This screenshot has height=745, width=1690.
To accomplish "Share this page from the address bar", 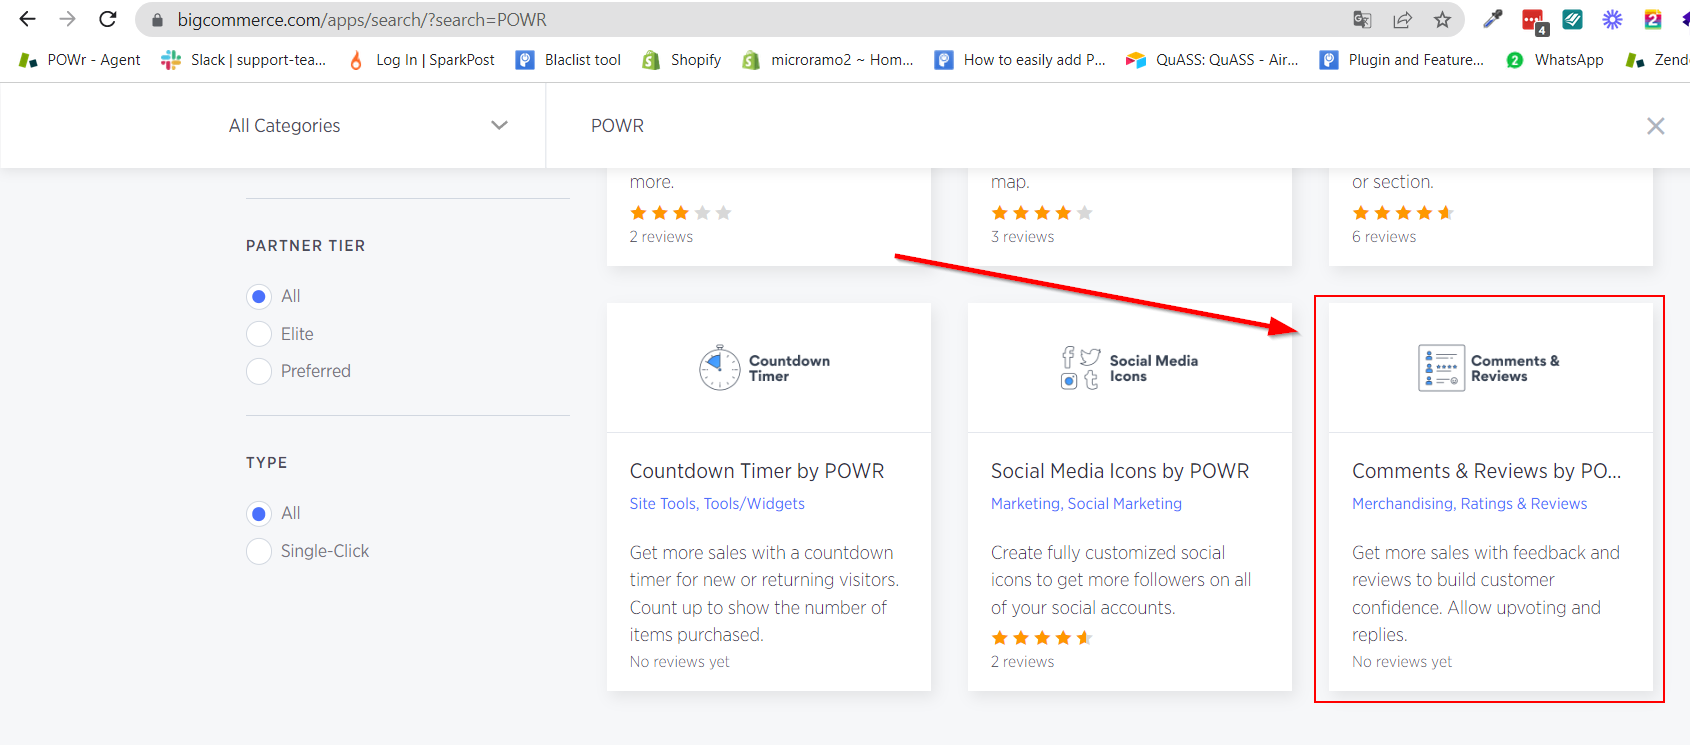I will 1402,20.
